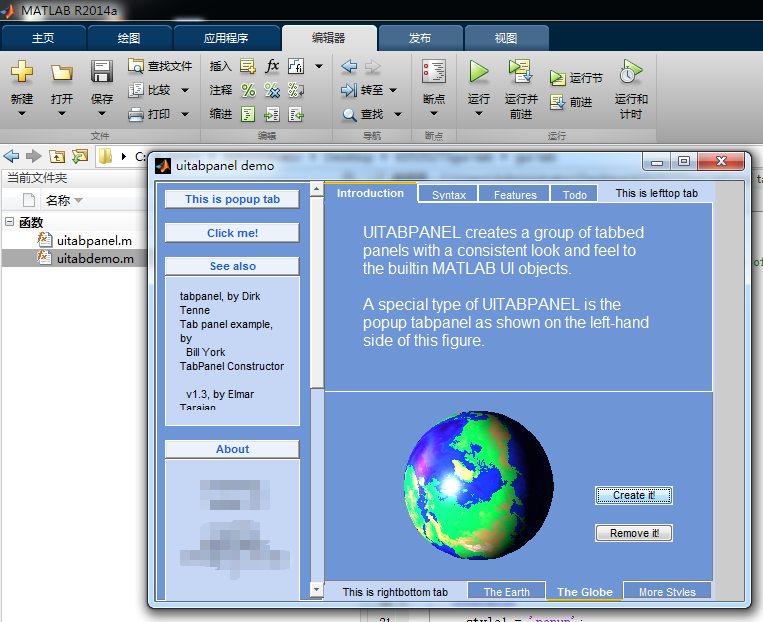Switch to the 发布 ribbon tab
The height and width of the screenshot is (622, 763).
click(x=420, y=38)
